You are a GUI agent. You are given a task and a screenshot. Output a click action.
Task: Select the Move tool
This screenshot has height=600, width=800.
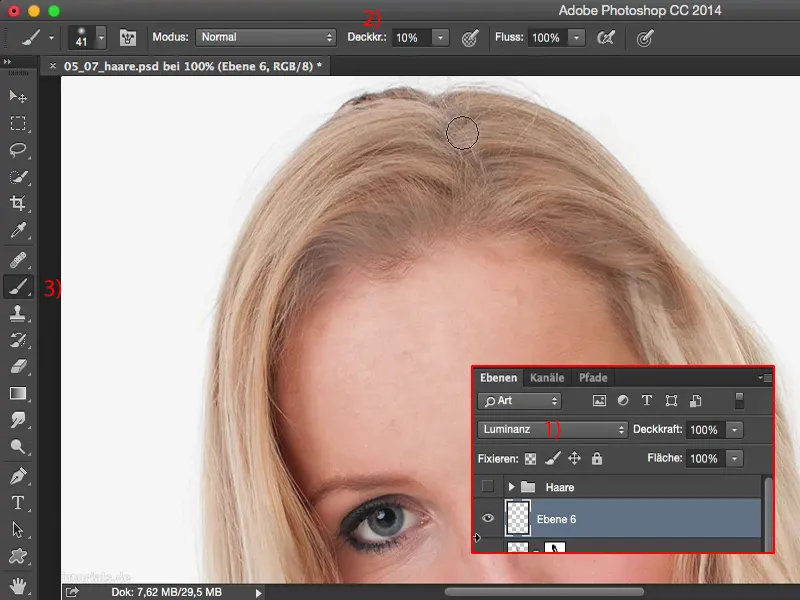pyautogui.click(x=18, y=96)
